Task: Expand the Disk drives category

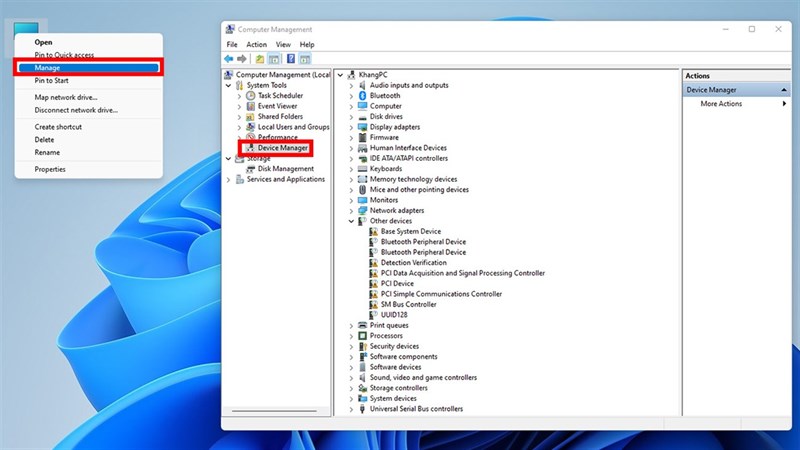Action: pos(351,117)
